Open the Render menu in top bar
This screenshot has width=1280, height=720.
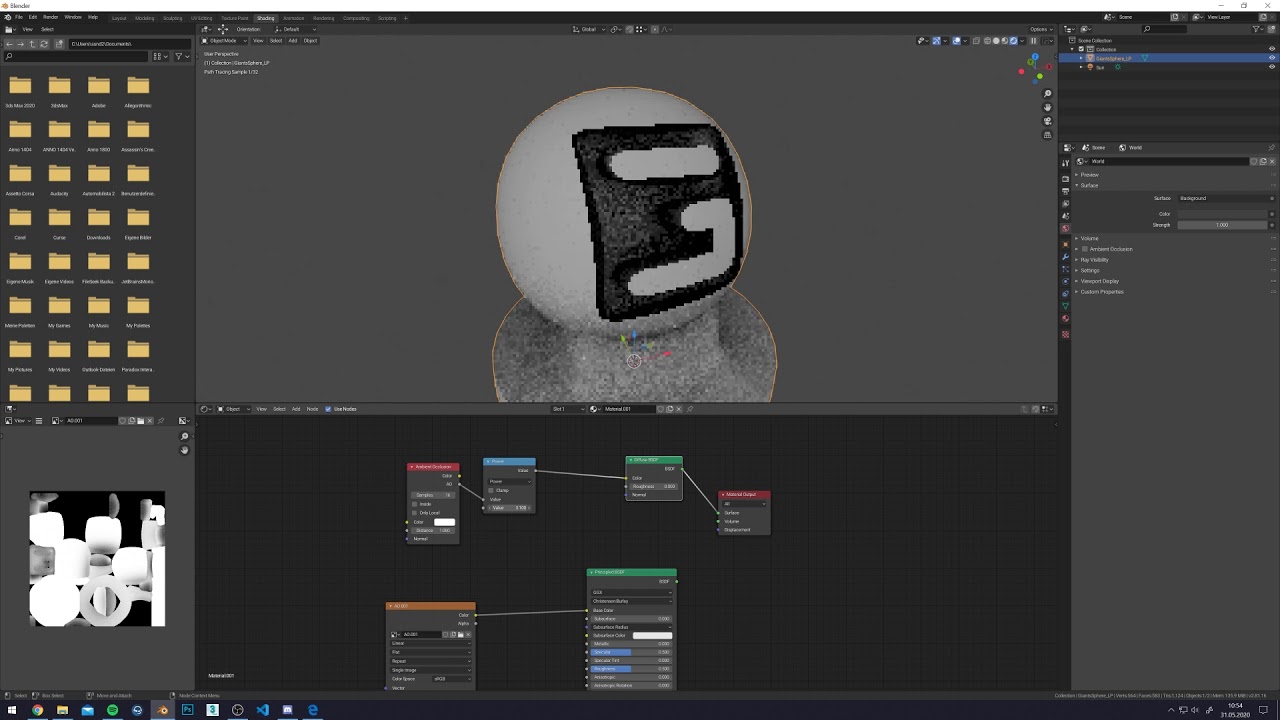coord(50,17)
